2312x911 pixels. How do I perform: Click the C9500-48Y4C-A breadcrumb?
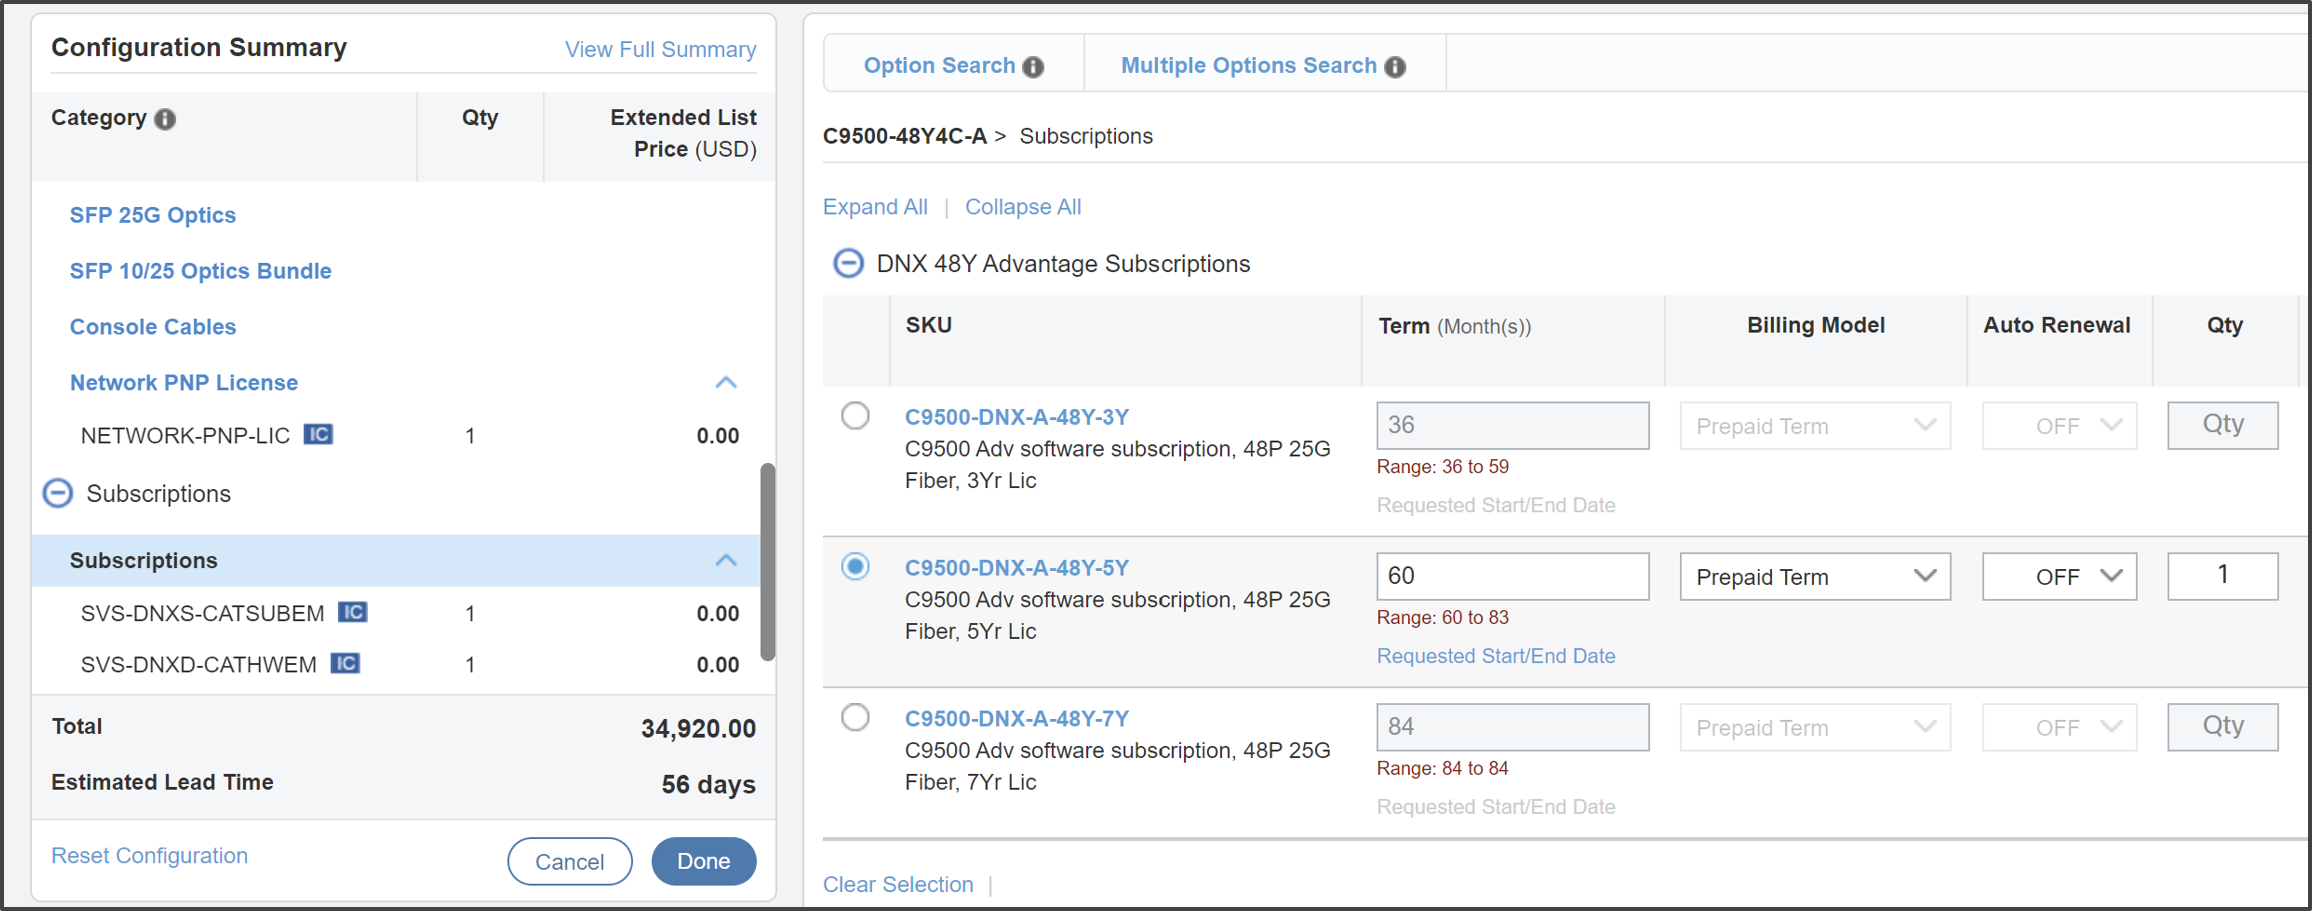[904, 136]
